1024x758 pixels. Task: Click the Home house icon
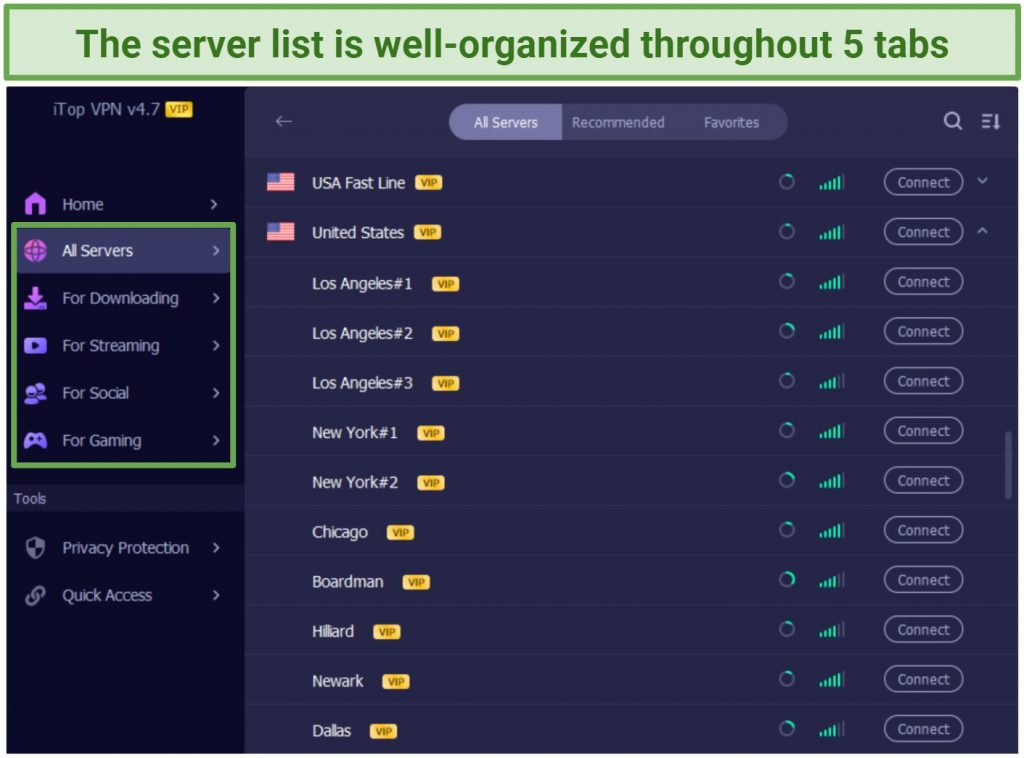click(x=35, y=204)
